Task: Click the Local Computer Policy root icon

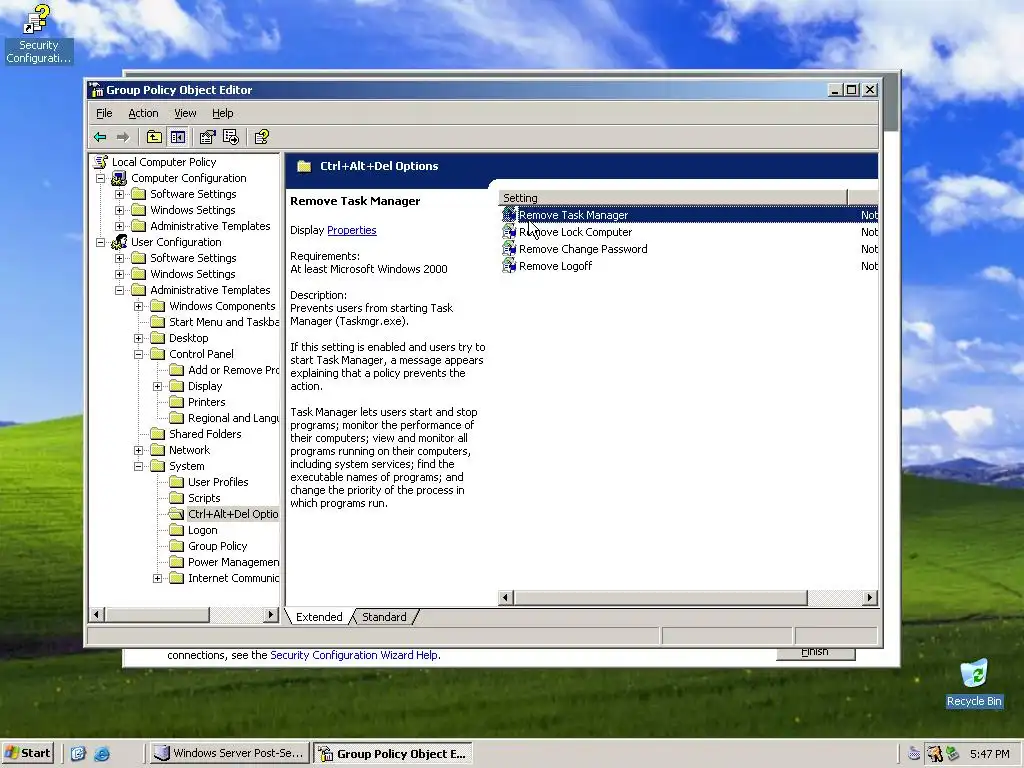Action: 101,162
